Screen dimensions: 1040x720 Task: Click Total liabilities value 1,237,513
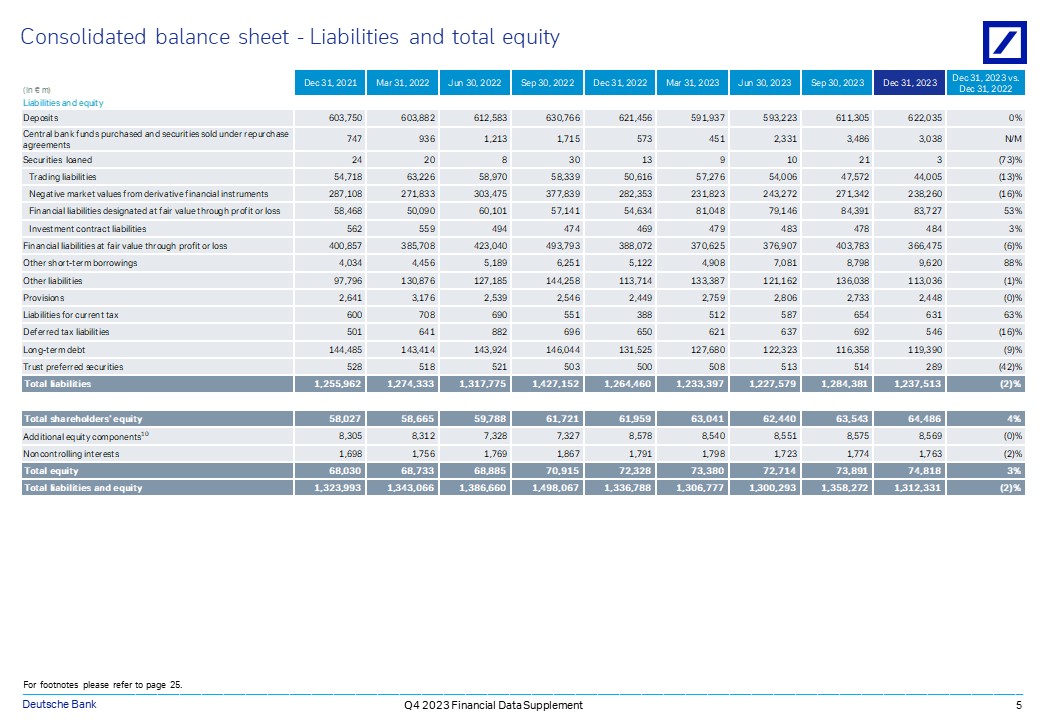point(919,384)
